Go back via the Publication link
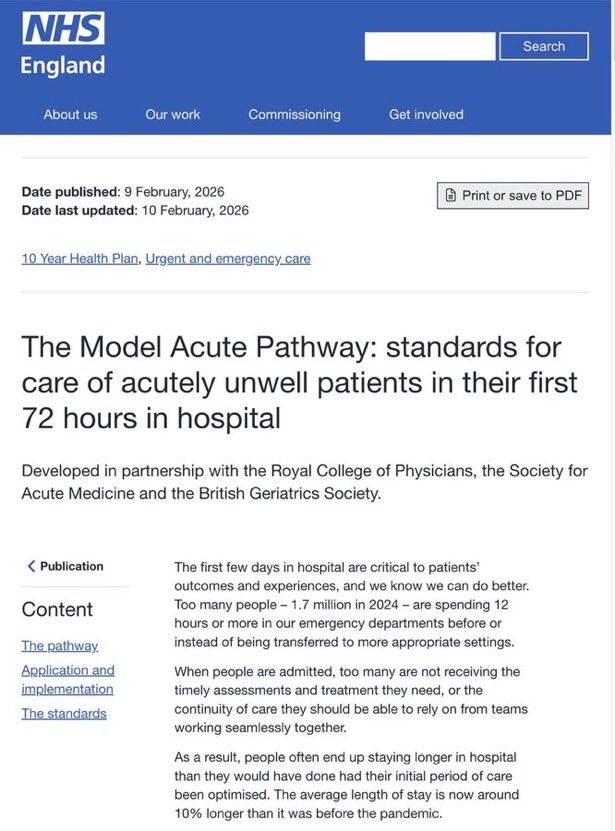Viewport: 615px width, 831px height. (72, 566)
